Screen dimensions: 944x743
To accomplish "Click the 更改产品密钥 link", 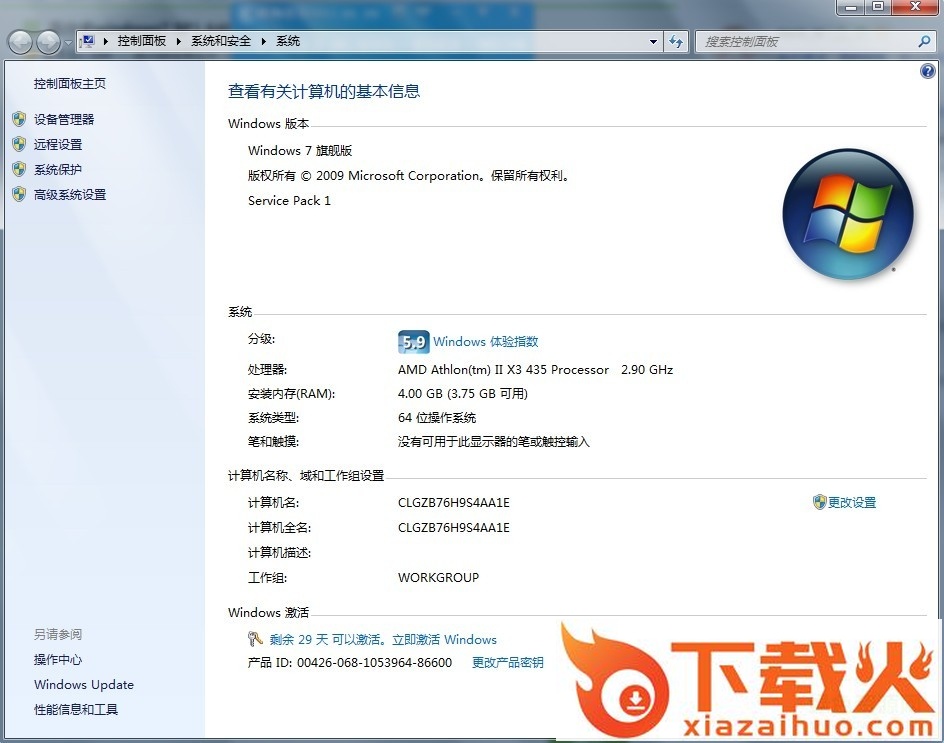I will 507,662.
